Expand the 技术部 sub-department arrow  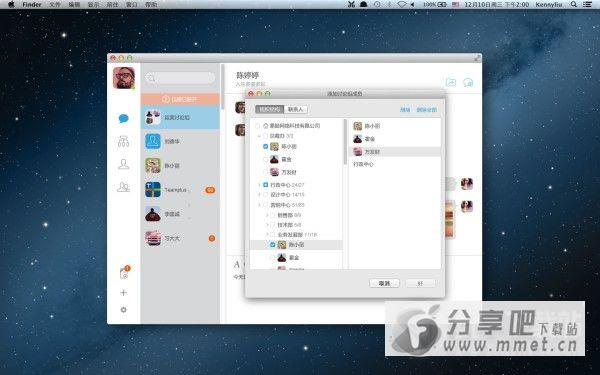click(x=267, y=225)
